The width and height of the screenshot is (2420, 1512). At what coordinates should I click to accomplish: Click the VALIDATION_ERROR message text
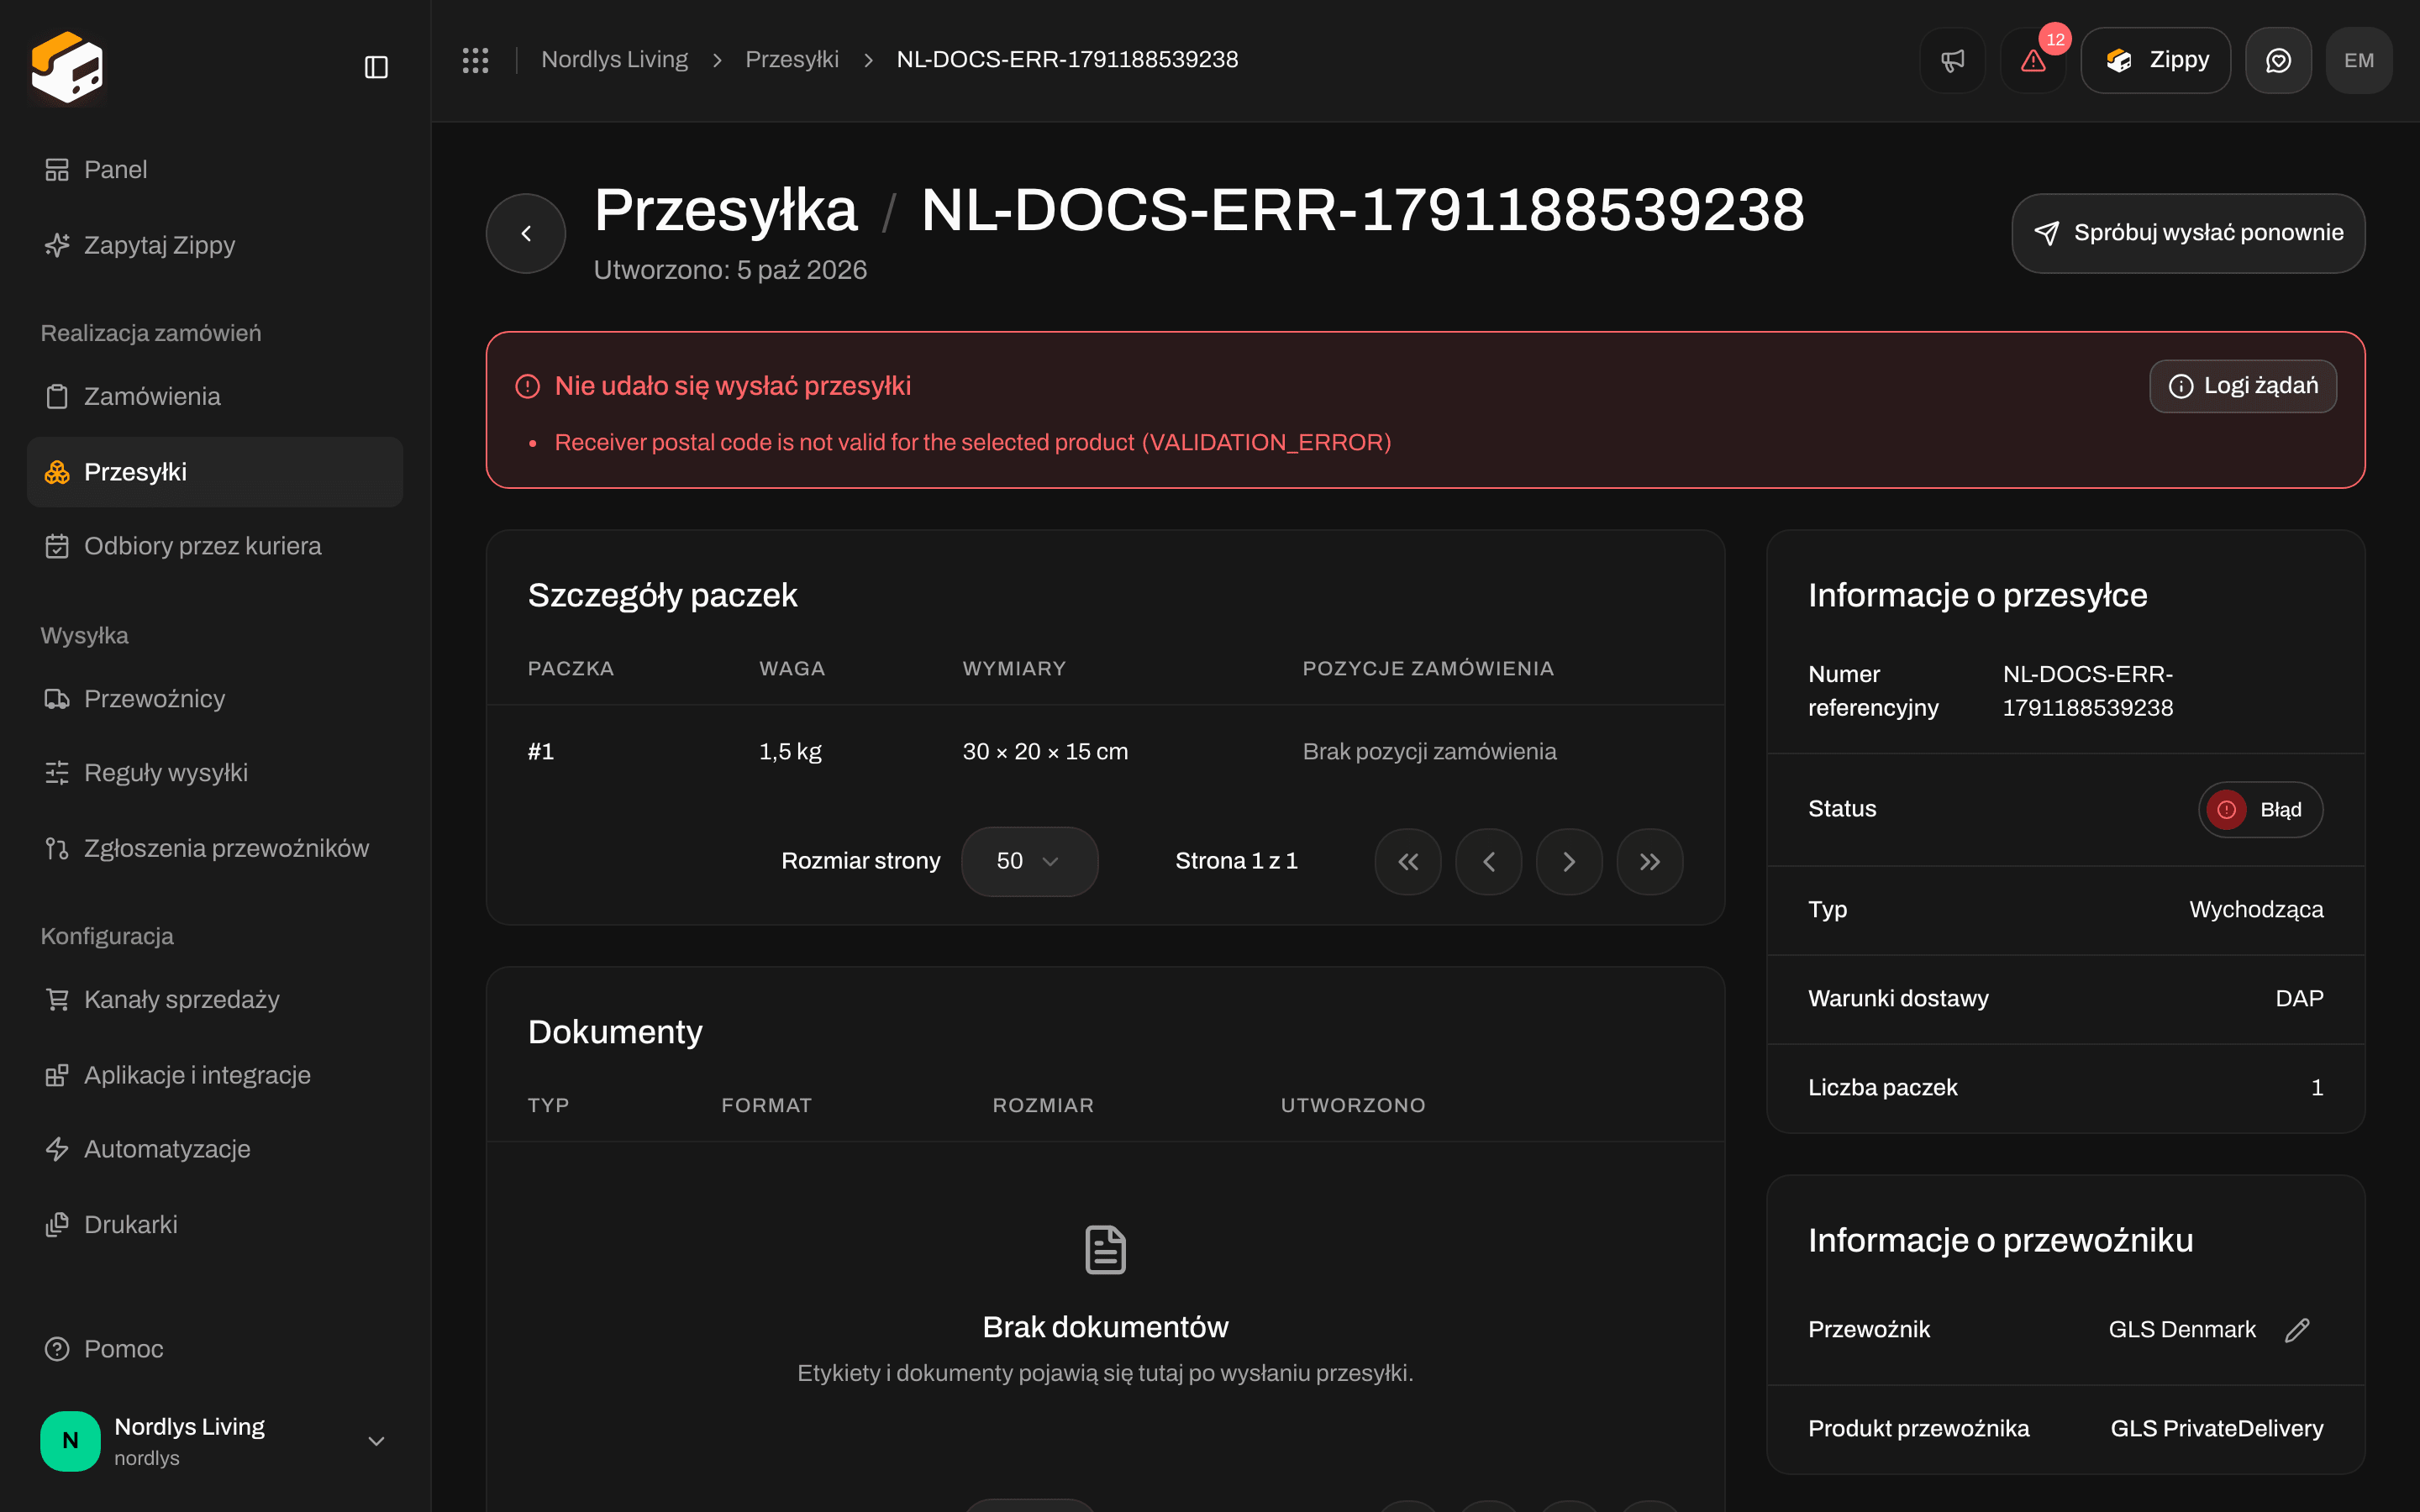(973, 442)
